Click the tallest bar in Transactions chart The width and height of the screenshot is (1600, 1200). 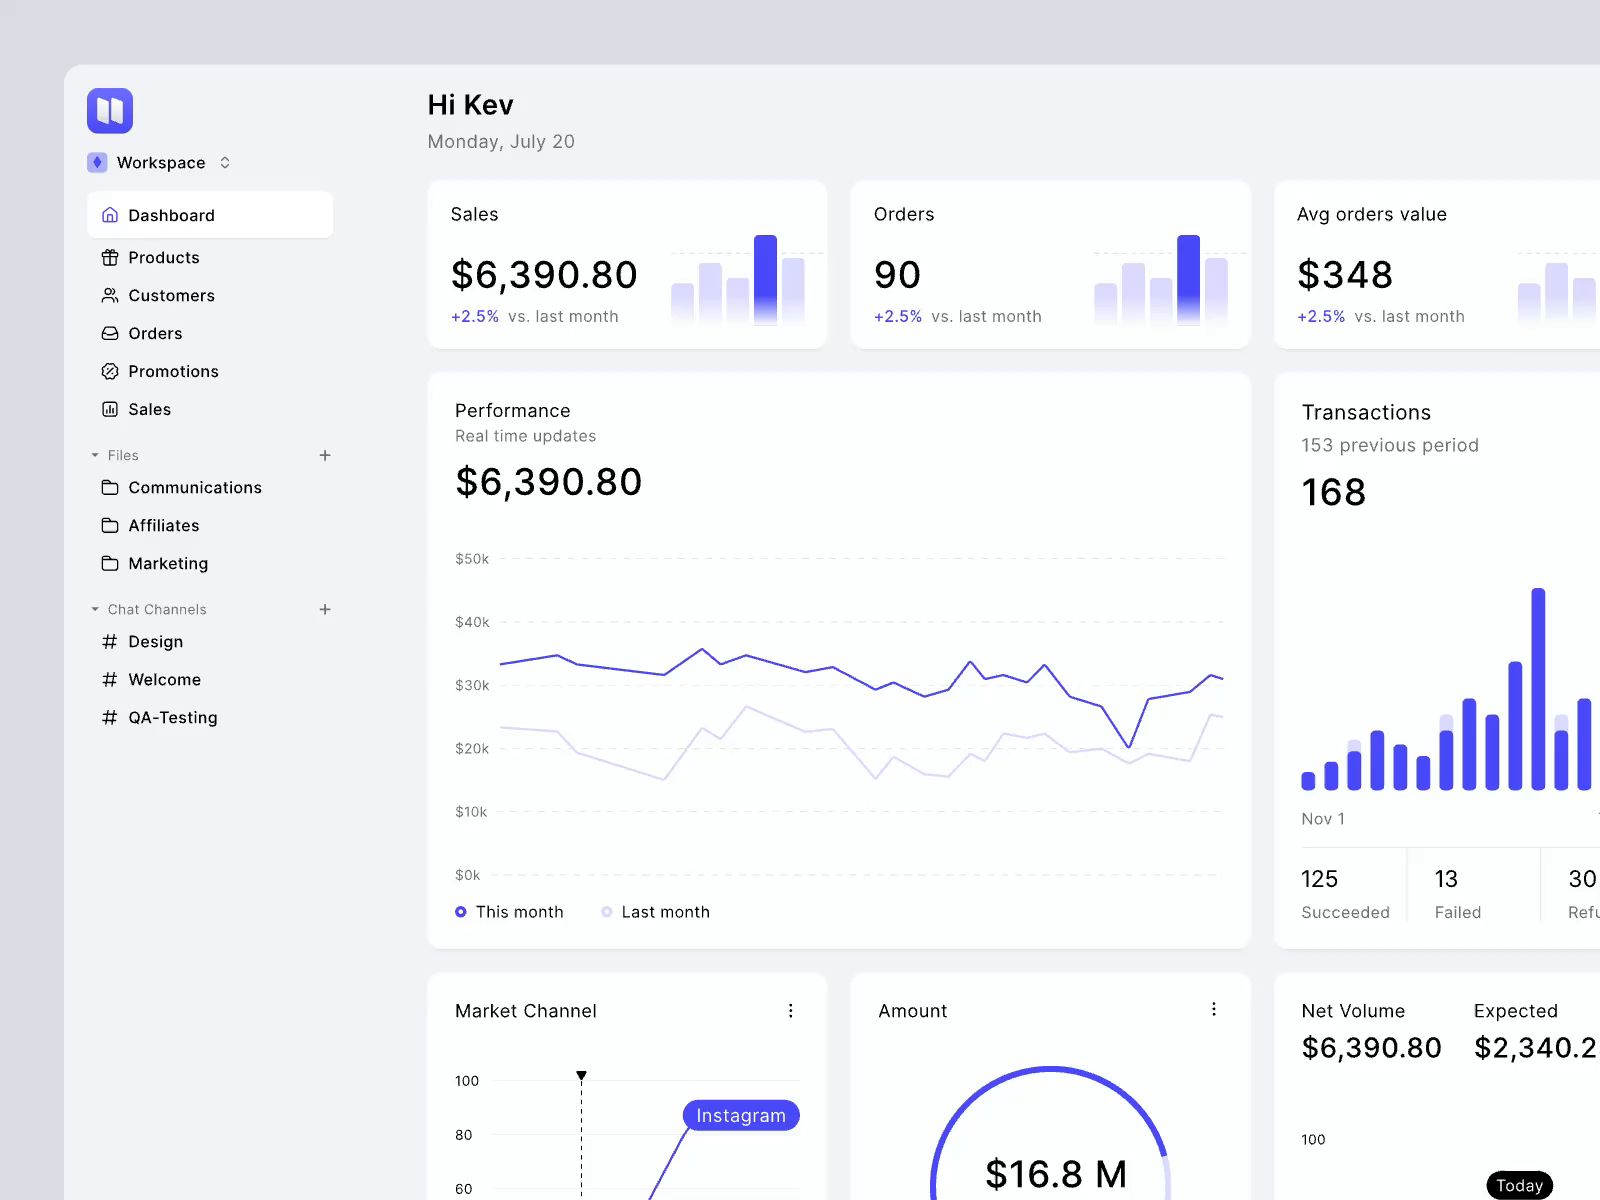point(1538,689)
